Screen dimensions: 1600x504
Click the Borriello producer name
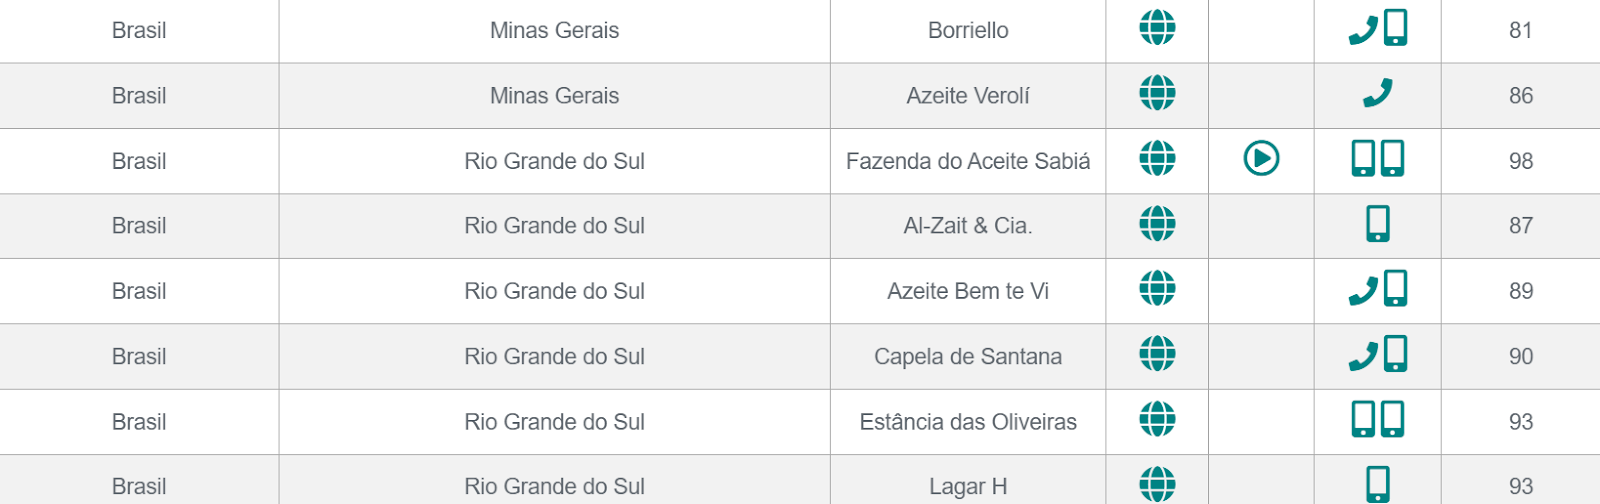pyautogui.click(x=968, y=30)
